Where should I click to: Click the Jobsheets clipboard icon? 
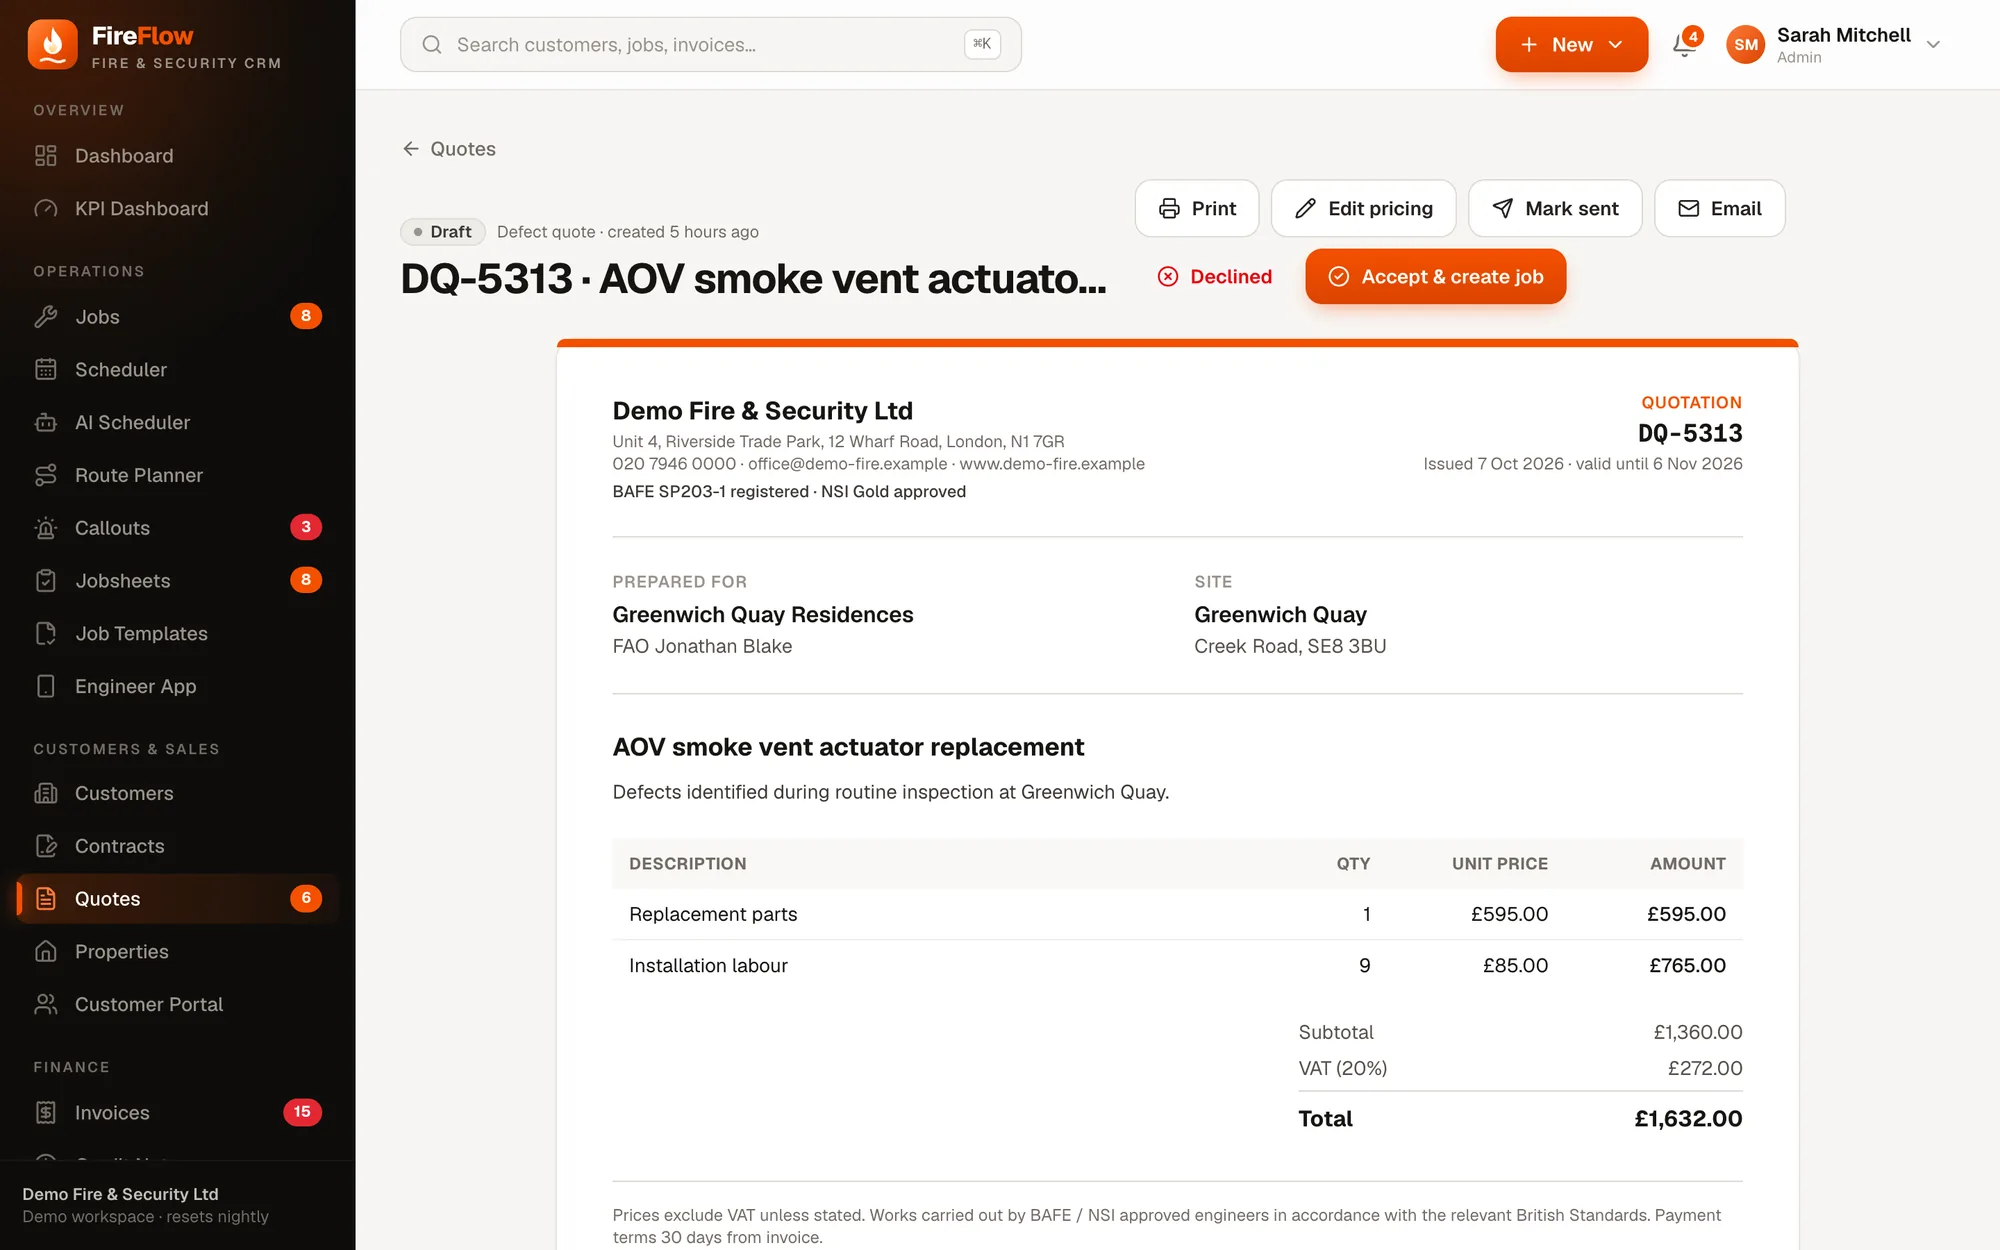(x=46, y=581)
